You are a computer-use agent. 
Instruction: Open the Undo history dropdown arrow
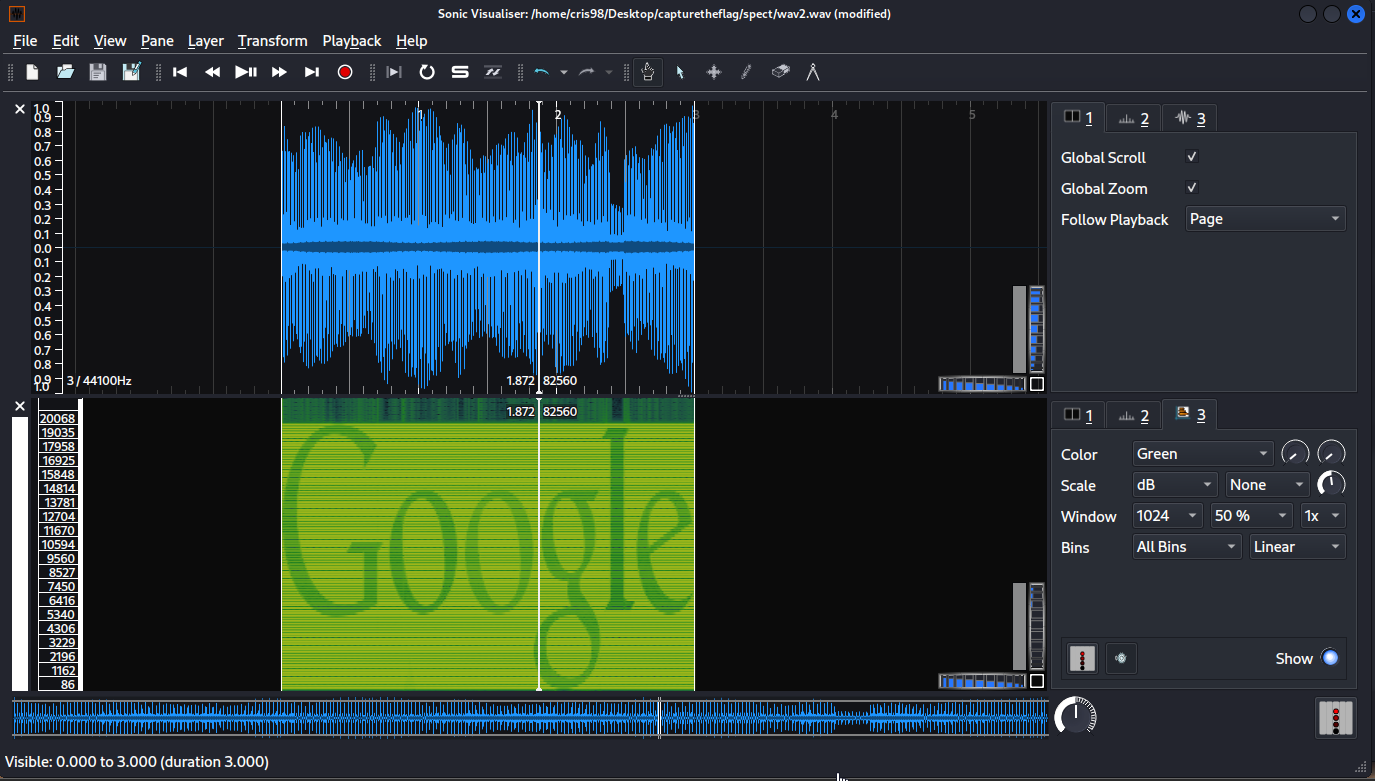coord(563,72)
